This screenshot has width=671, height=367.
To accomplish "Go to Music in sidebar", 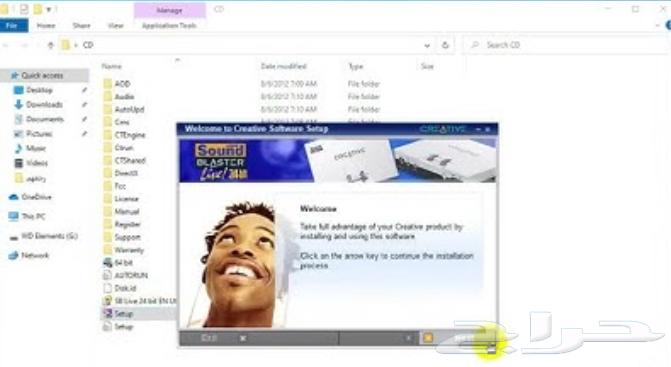I will tap(36, 148).
